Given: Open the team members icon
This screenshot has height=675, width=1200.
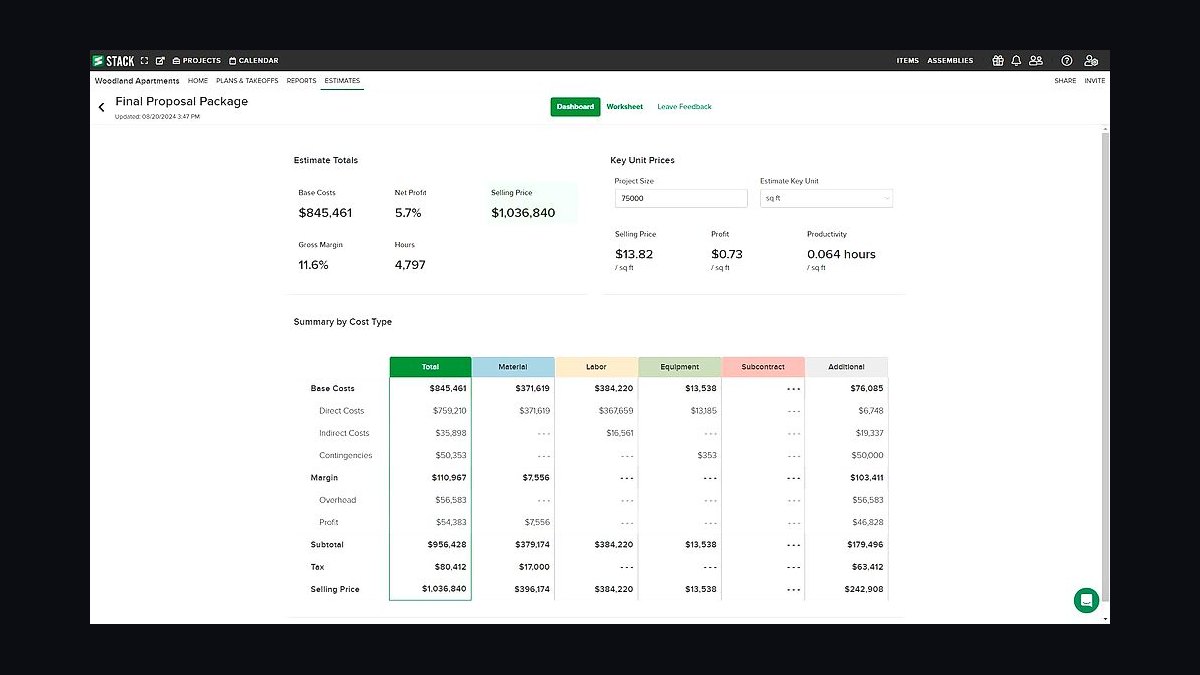Looking at the screenshot, I should click(x=1036, y=61).
